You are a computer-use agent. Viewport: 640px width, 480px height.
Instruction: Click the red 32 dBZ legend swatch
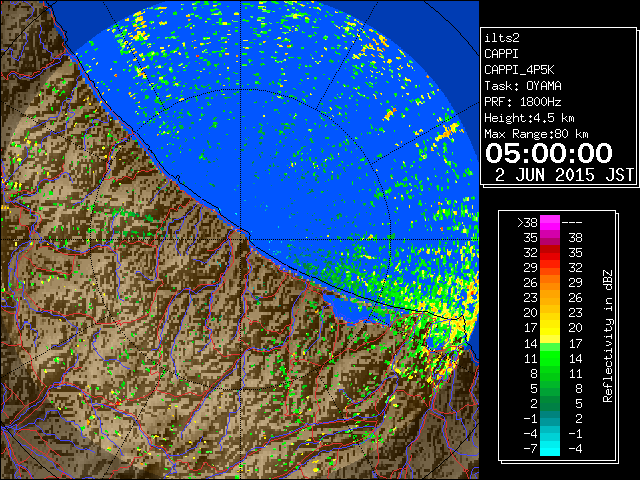pos(550,253)
